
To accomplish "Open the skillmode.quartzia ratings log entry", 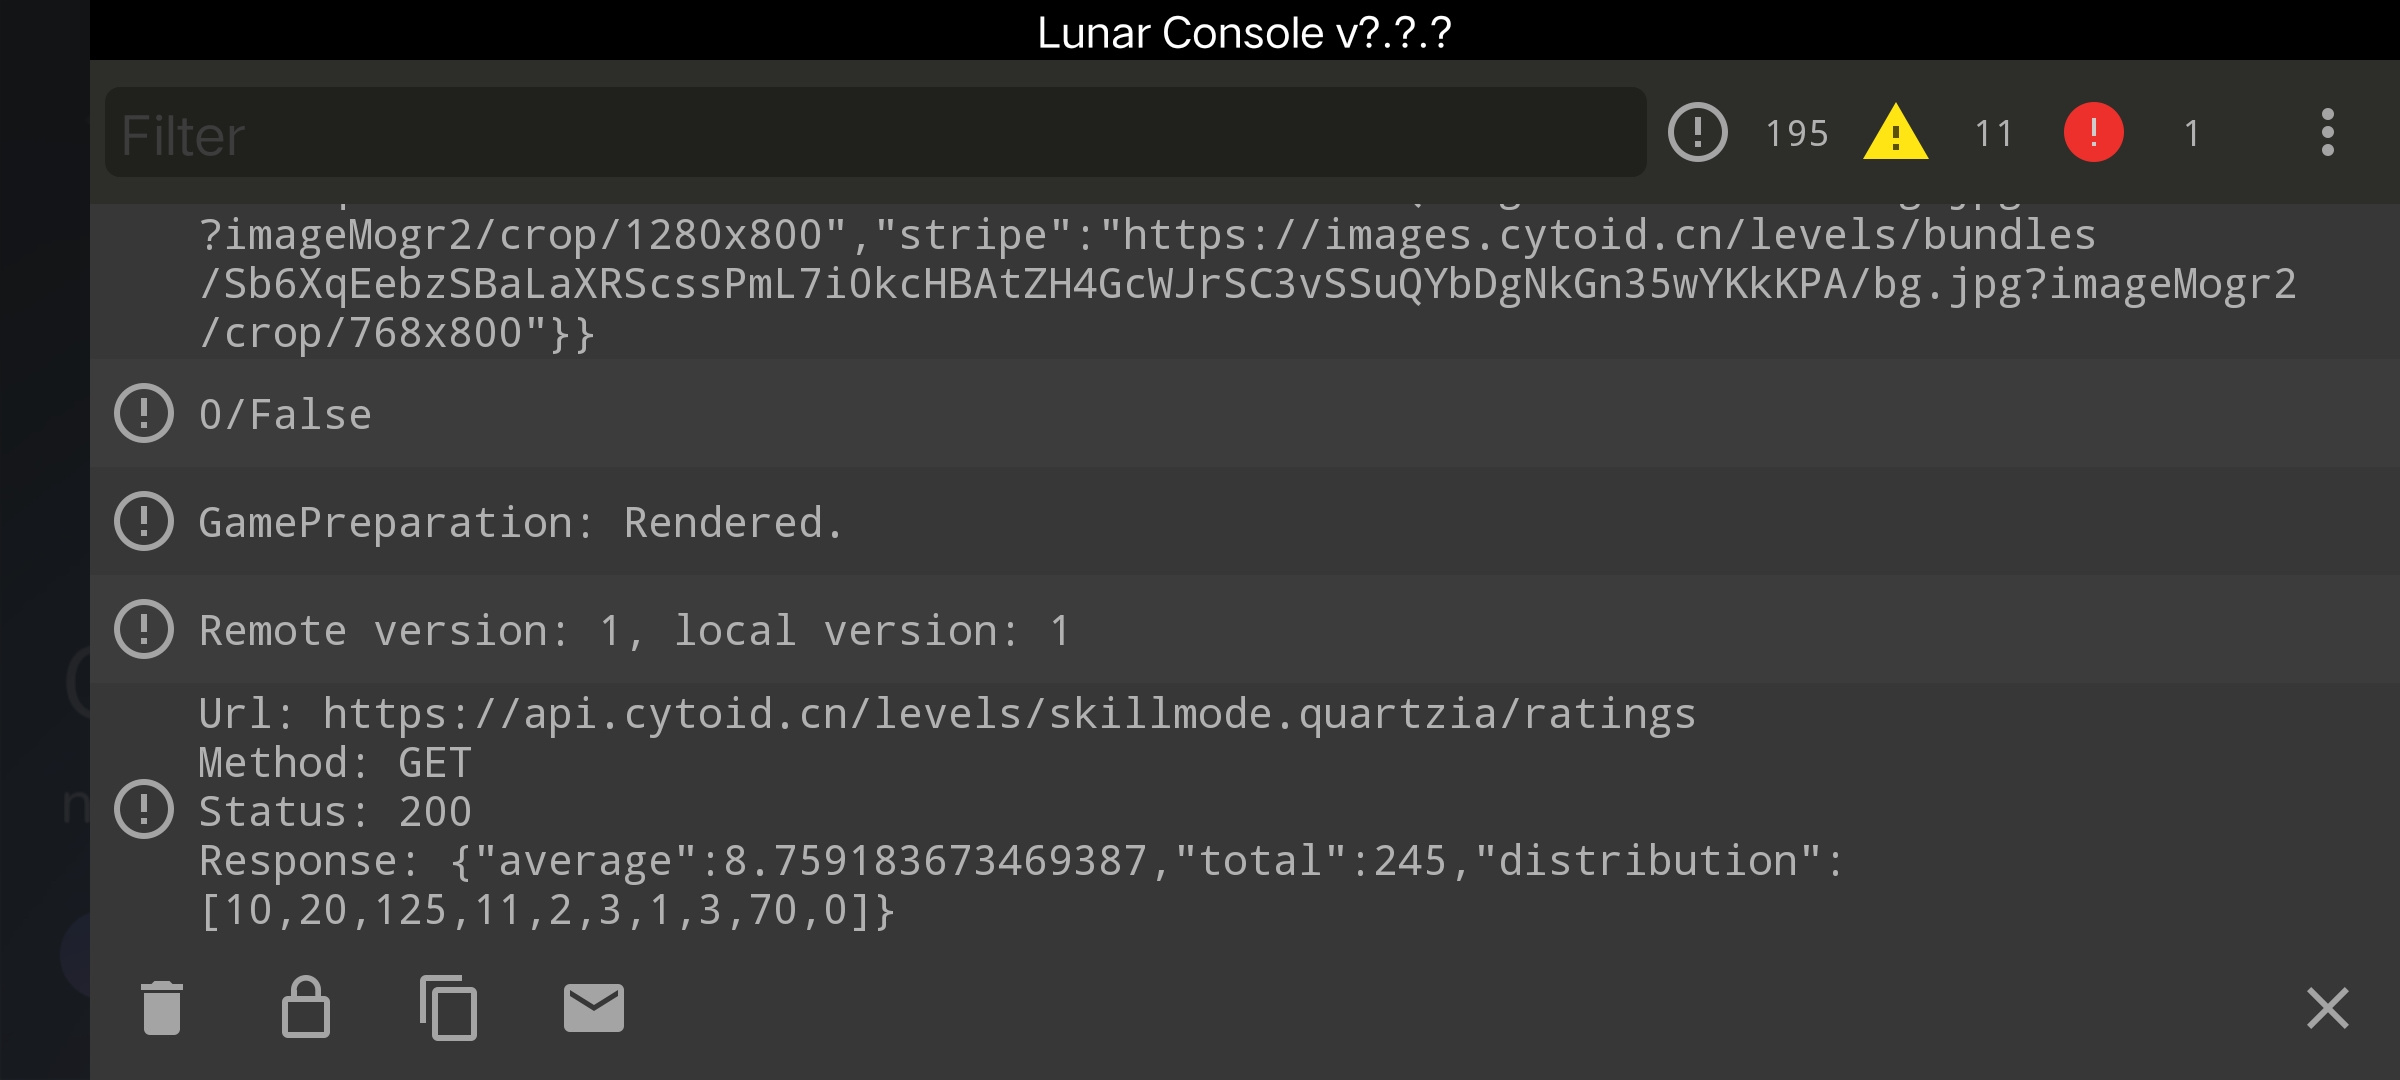I will coord(1245,810).
